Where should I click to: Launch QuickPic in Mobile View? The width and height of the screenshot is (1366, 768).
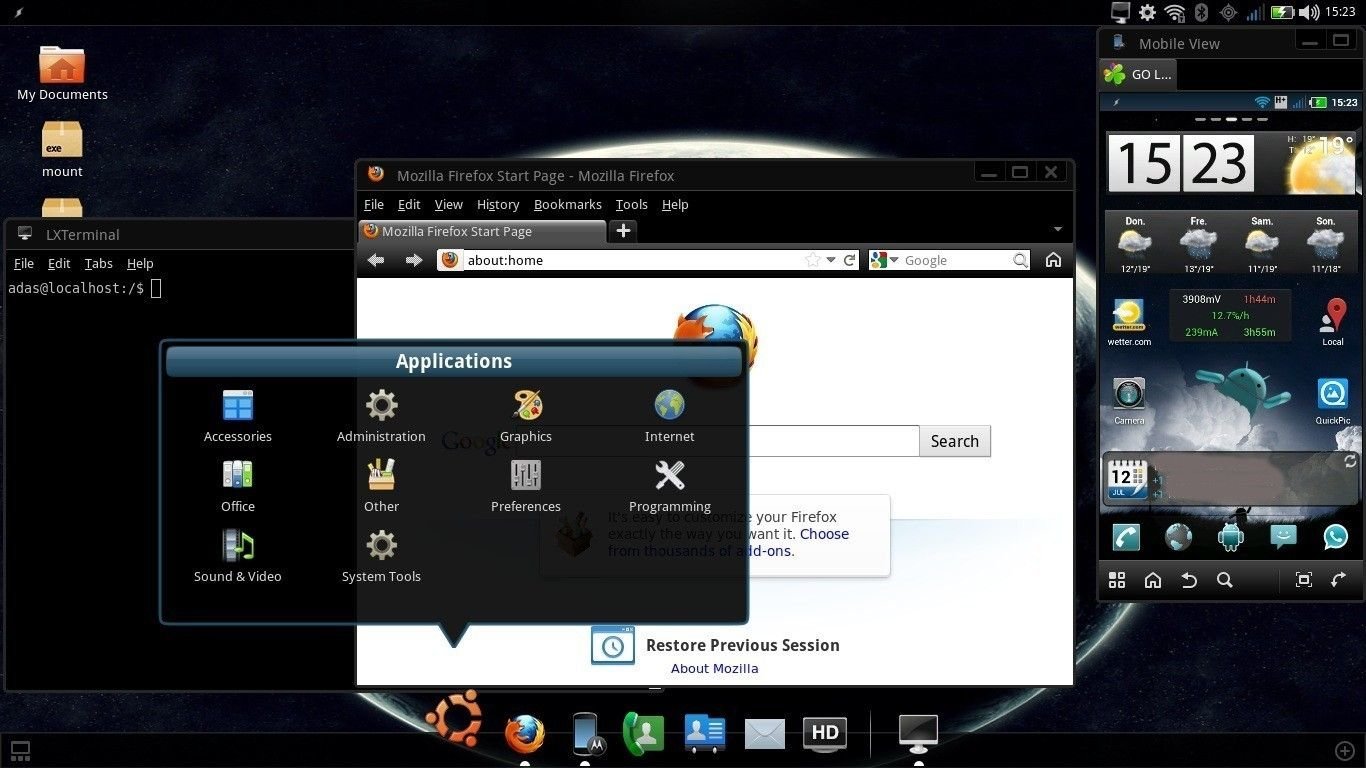coord(1333,400)
